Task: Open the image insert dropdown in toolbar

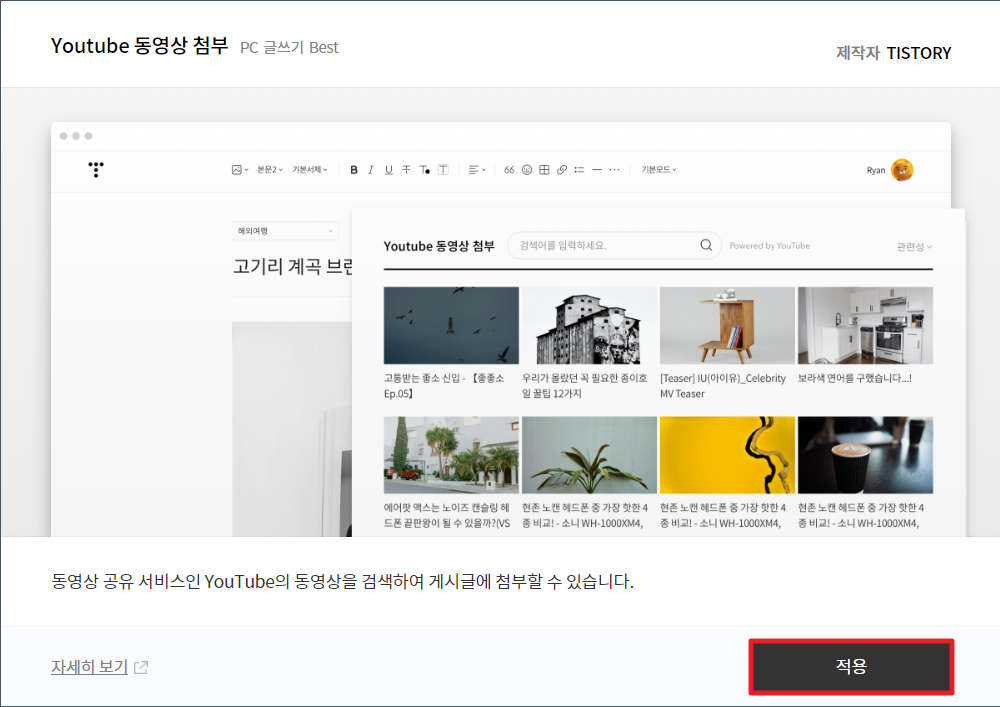Action: (x=240, y=170)
